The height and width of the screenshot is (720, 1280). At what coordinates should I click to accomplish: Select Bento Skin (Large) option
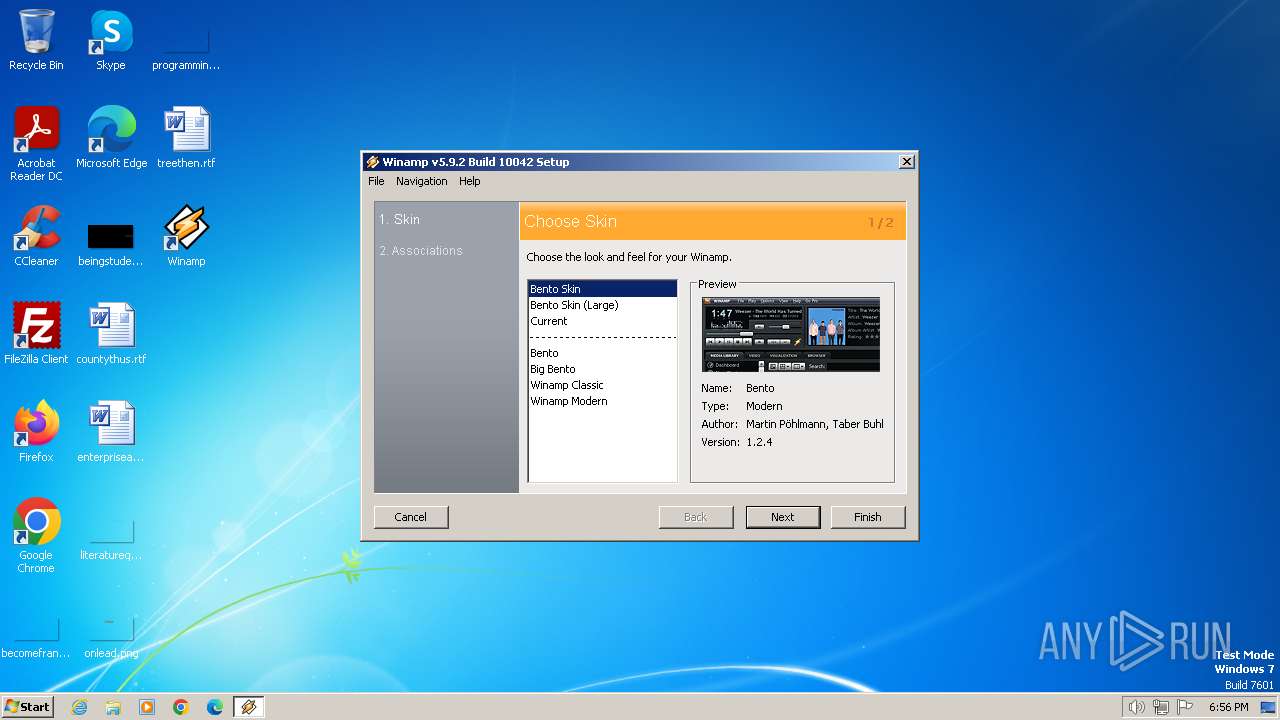click(x=602, y=305)
